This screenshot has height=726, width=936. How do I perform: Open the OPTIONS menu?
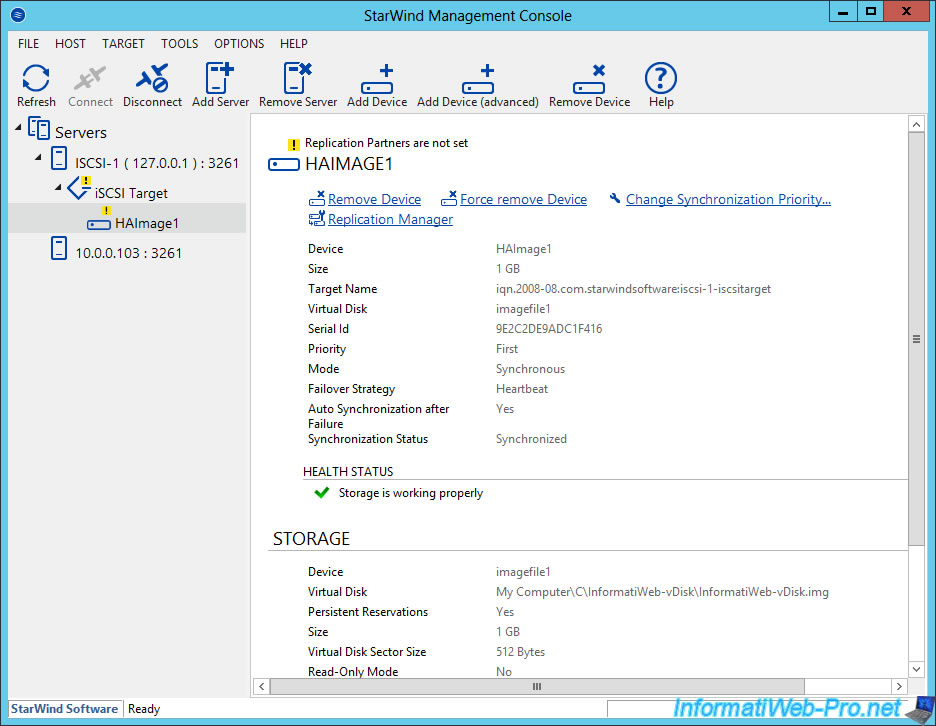coord(239,43)
